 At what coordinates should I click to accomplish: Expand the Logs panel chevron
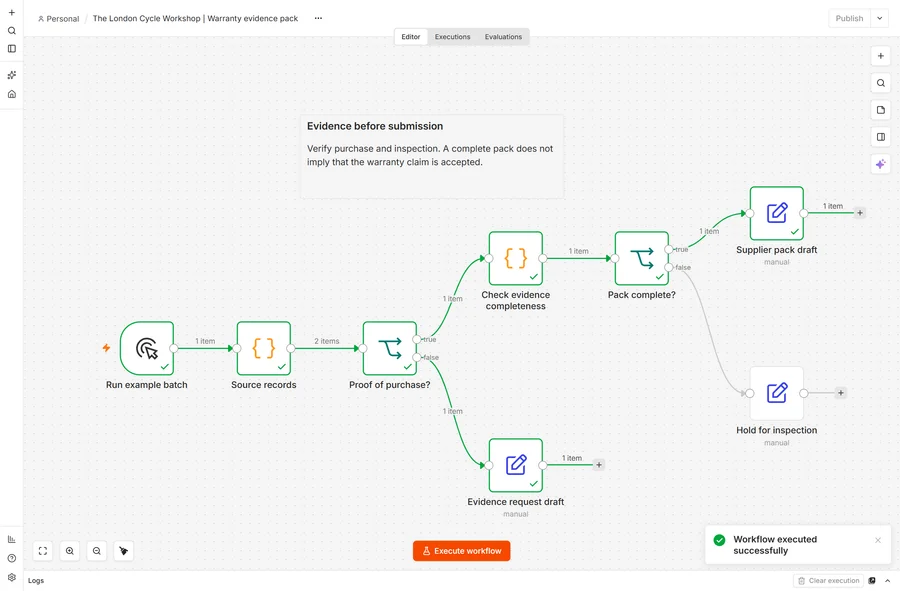pyautogui.click(x=887, y=581)
